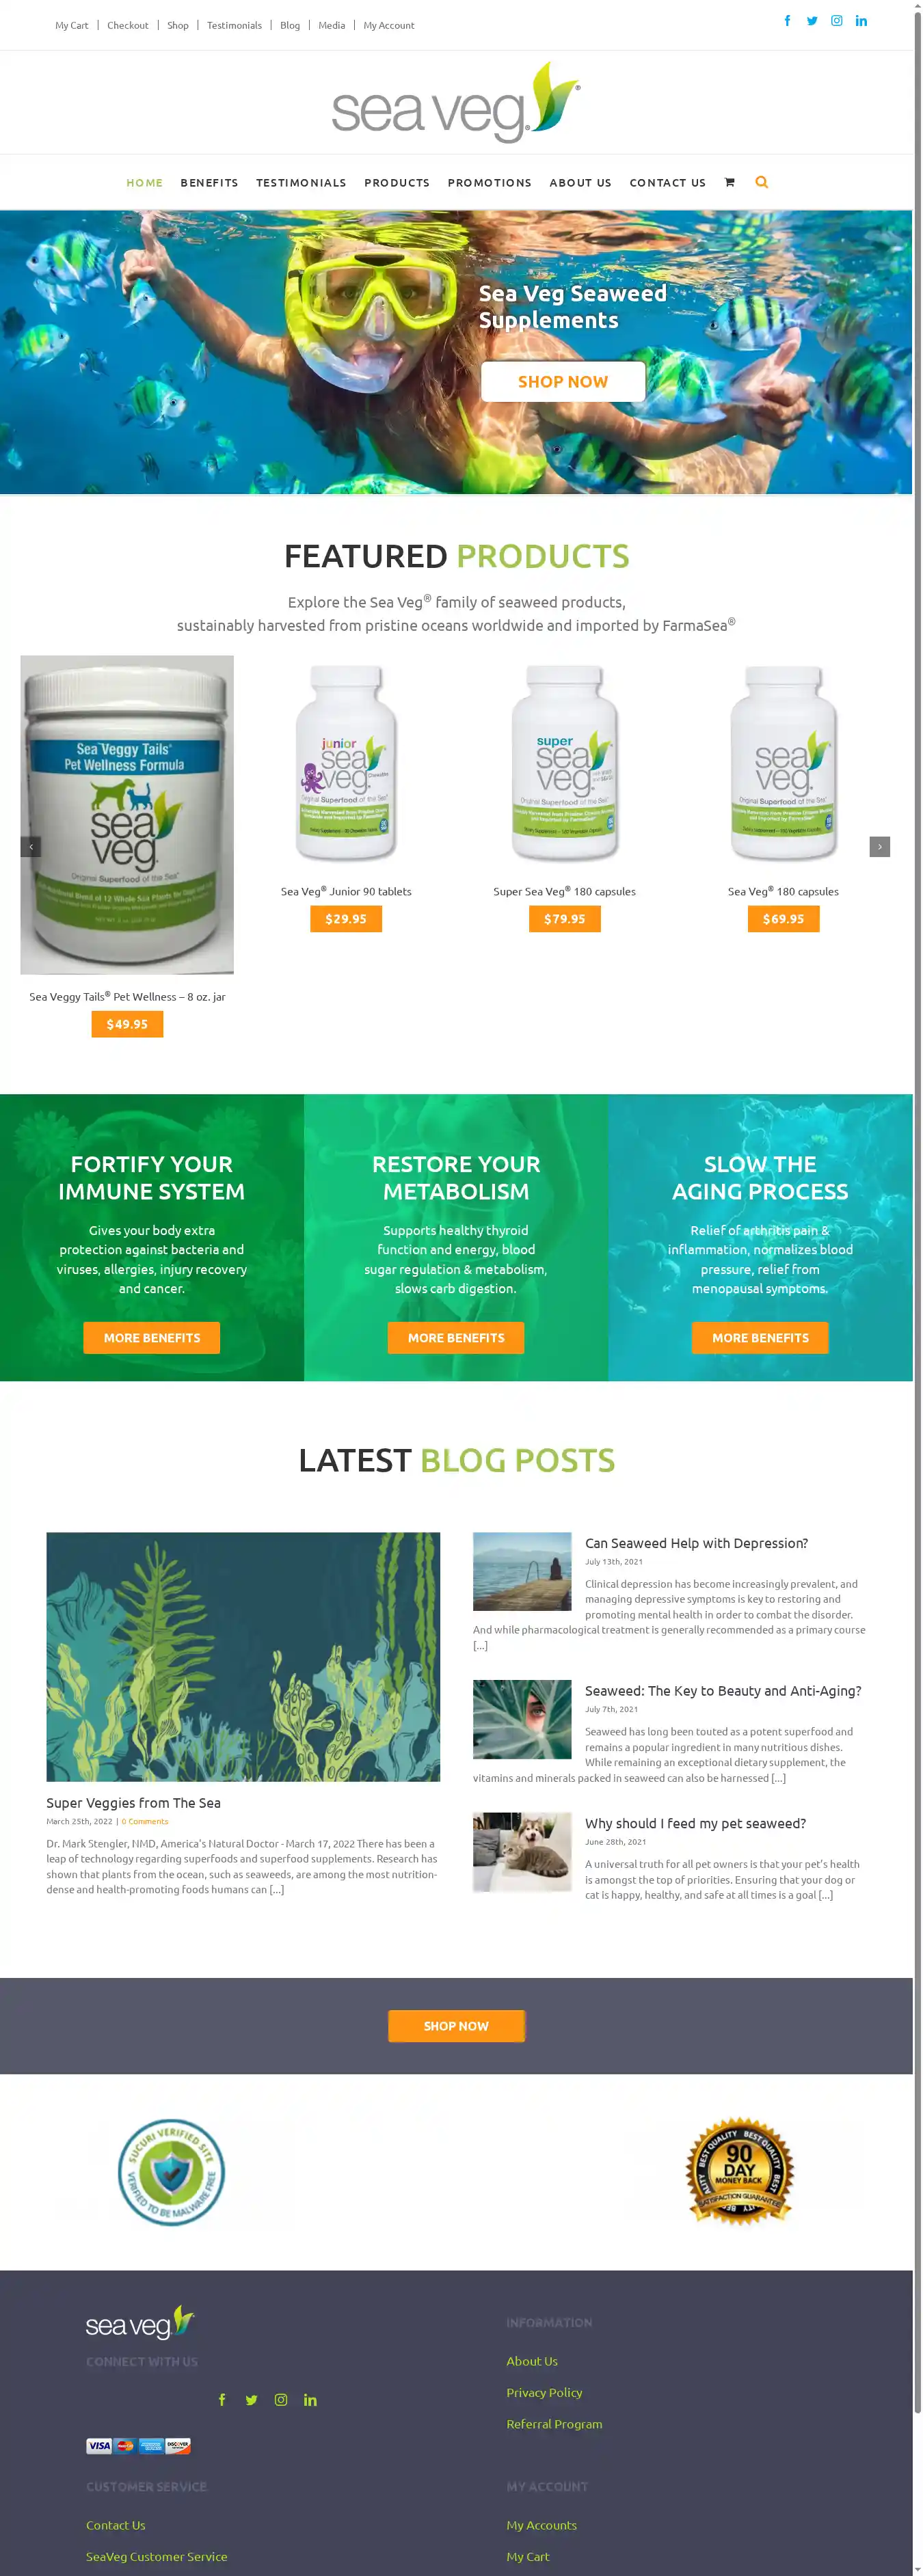The image size is (923, 2576).
Task: Click the Privacy Policy footer link
Action: tap(544, 2392)
